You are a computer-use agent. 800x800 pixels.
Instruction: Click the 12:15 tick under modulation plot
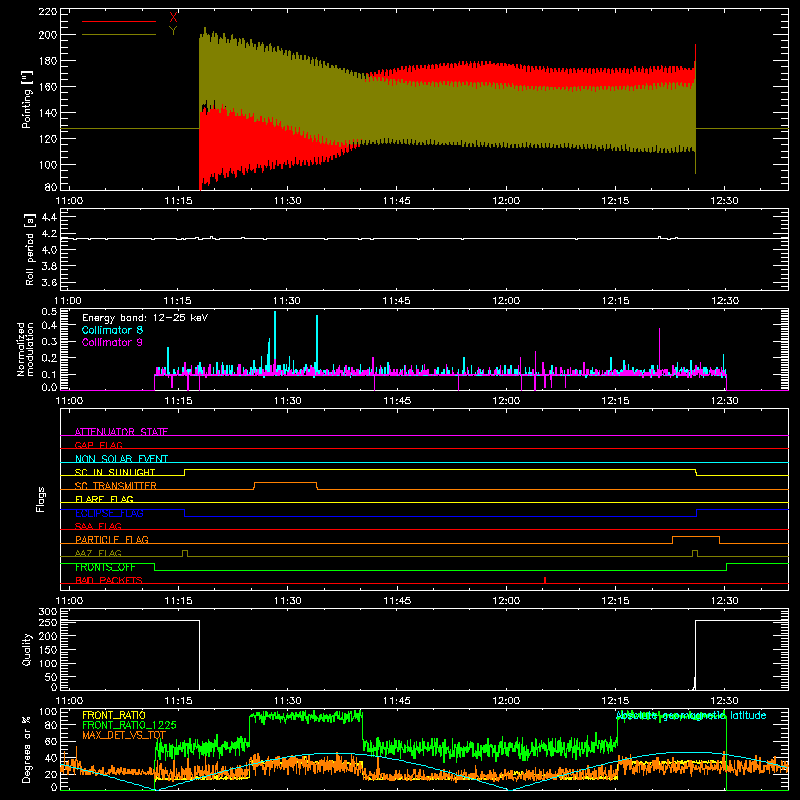pos(615,401)
